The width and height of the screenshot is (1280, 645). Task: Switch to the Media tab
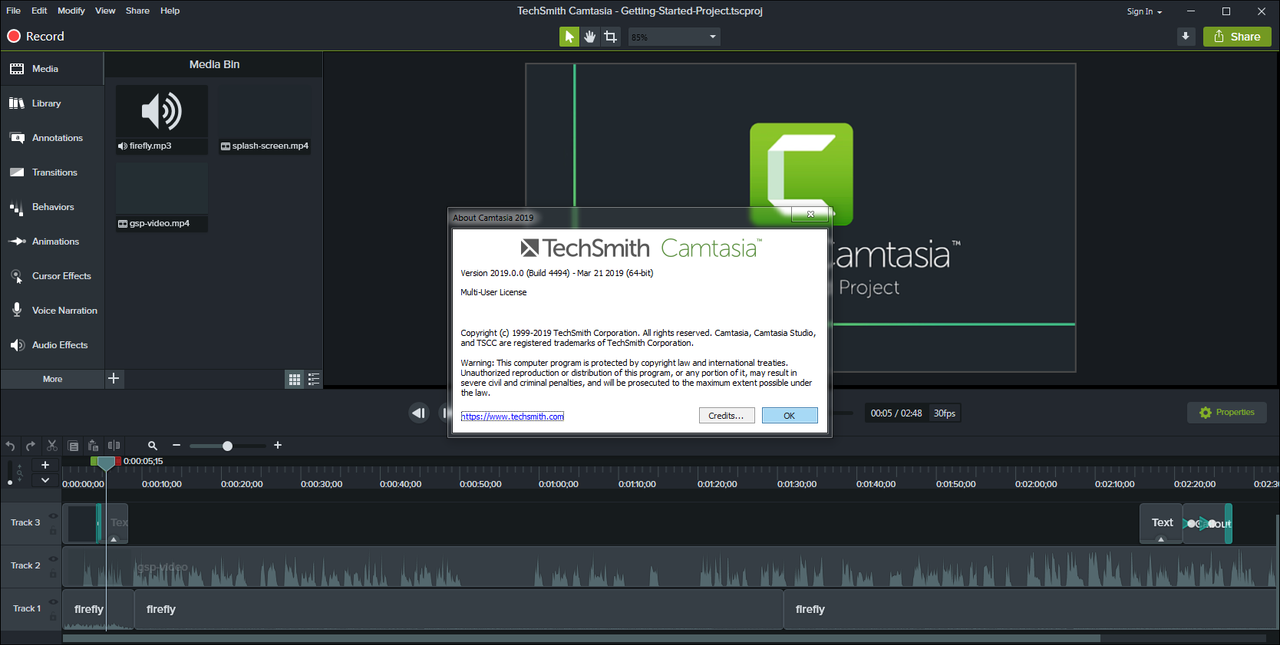tap(52, 69)
